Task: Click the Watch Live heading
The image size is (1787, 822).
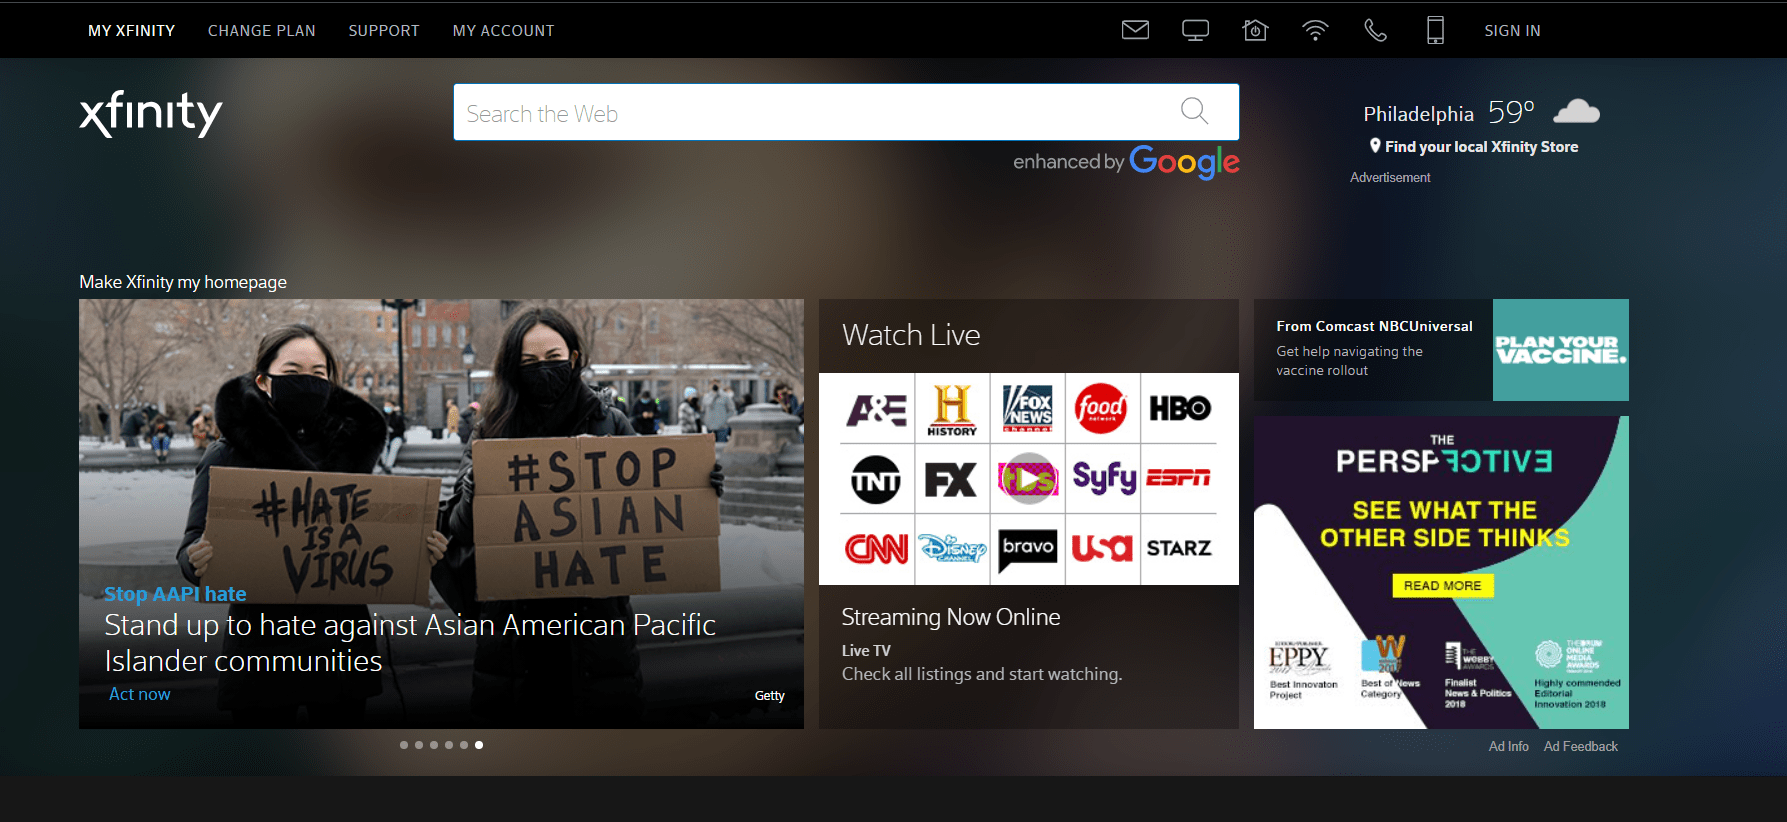Action: [x=911, y=335]
